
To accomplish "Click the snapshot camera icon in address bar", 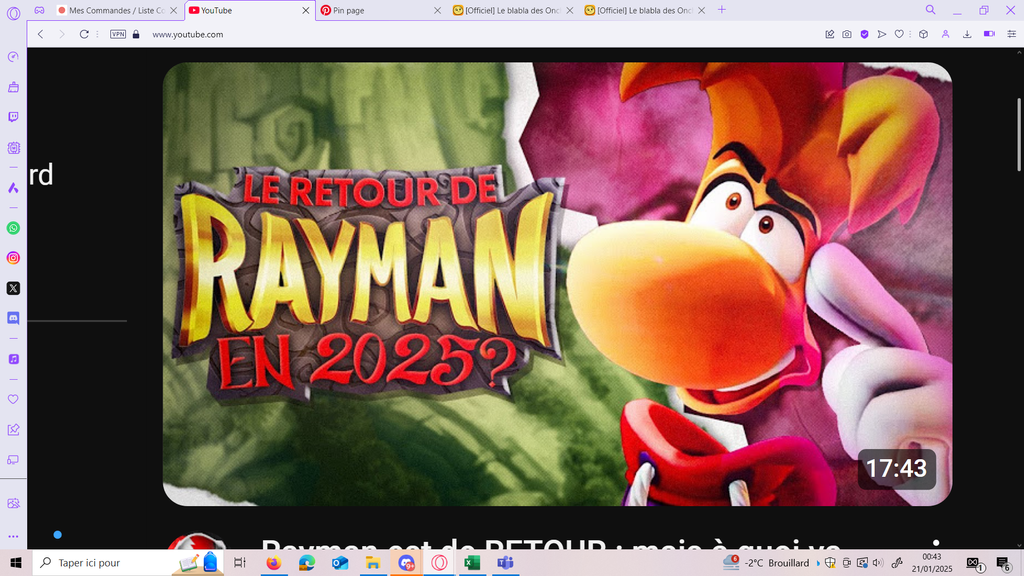I will (x=847, y=34).
